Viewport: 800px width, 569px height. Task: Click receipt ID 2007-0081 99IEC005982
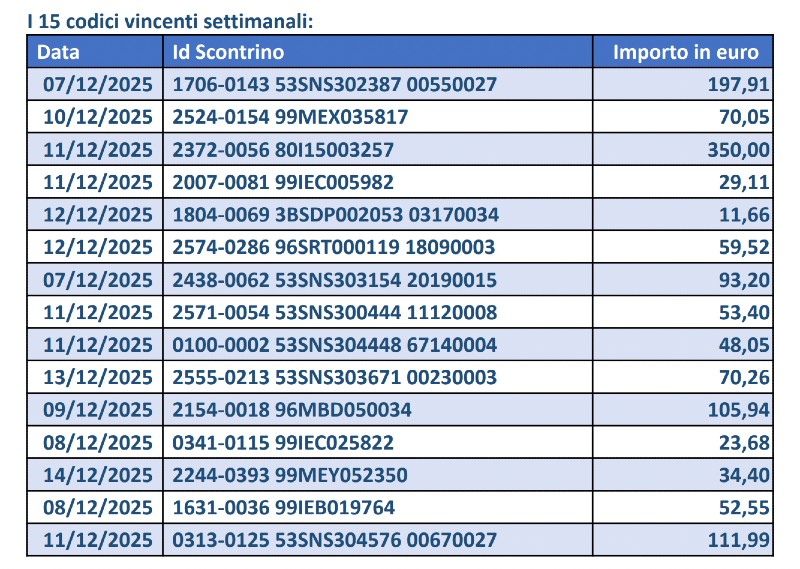tap(283, 182)
